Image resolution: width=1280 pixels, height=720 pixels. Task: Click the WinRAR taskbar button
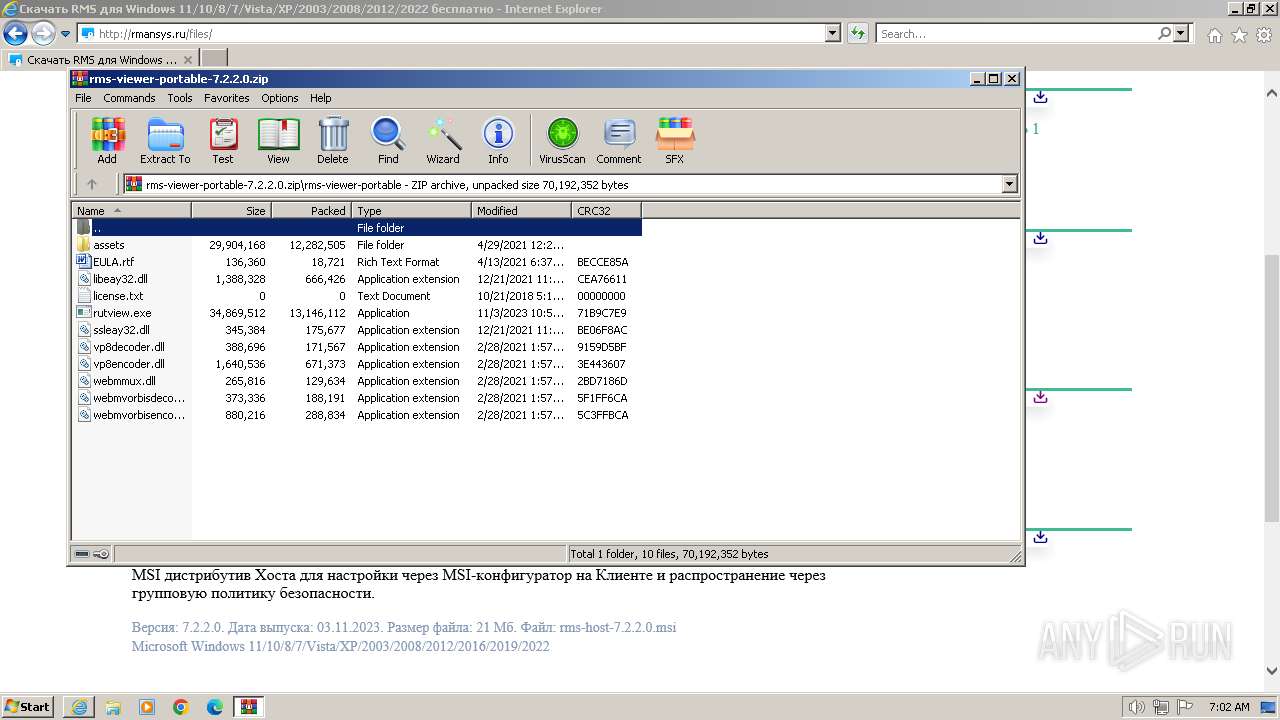click(249, 706)
